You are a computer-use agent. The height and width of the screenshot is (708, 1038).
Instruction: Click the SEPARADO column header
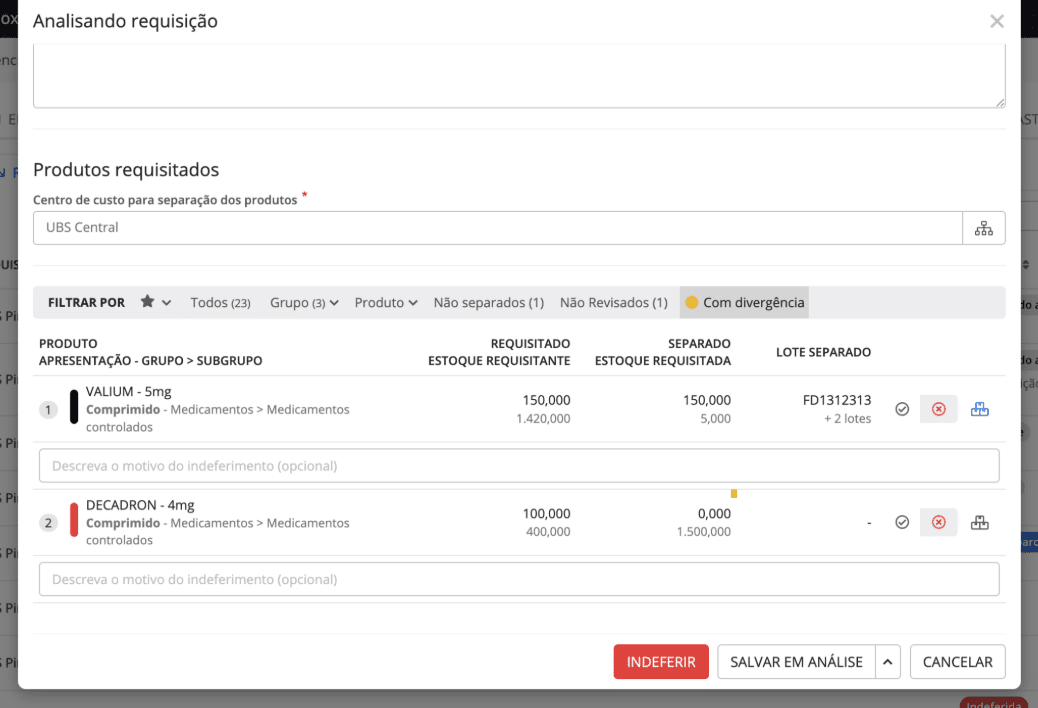[699, 343]
